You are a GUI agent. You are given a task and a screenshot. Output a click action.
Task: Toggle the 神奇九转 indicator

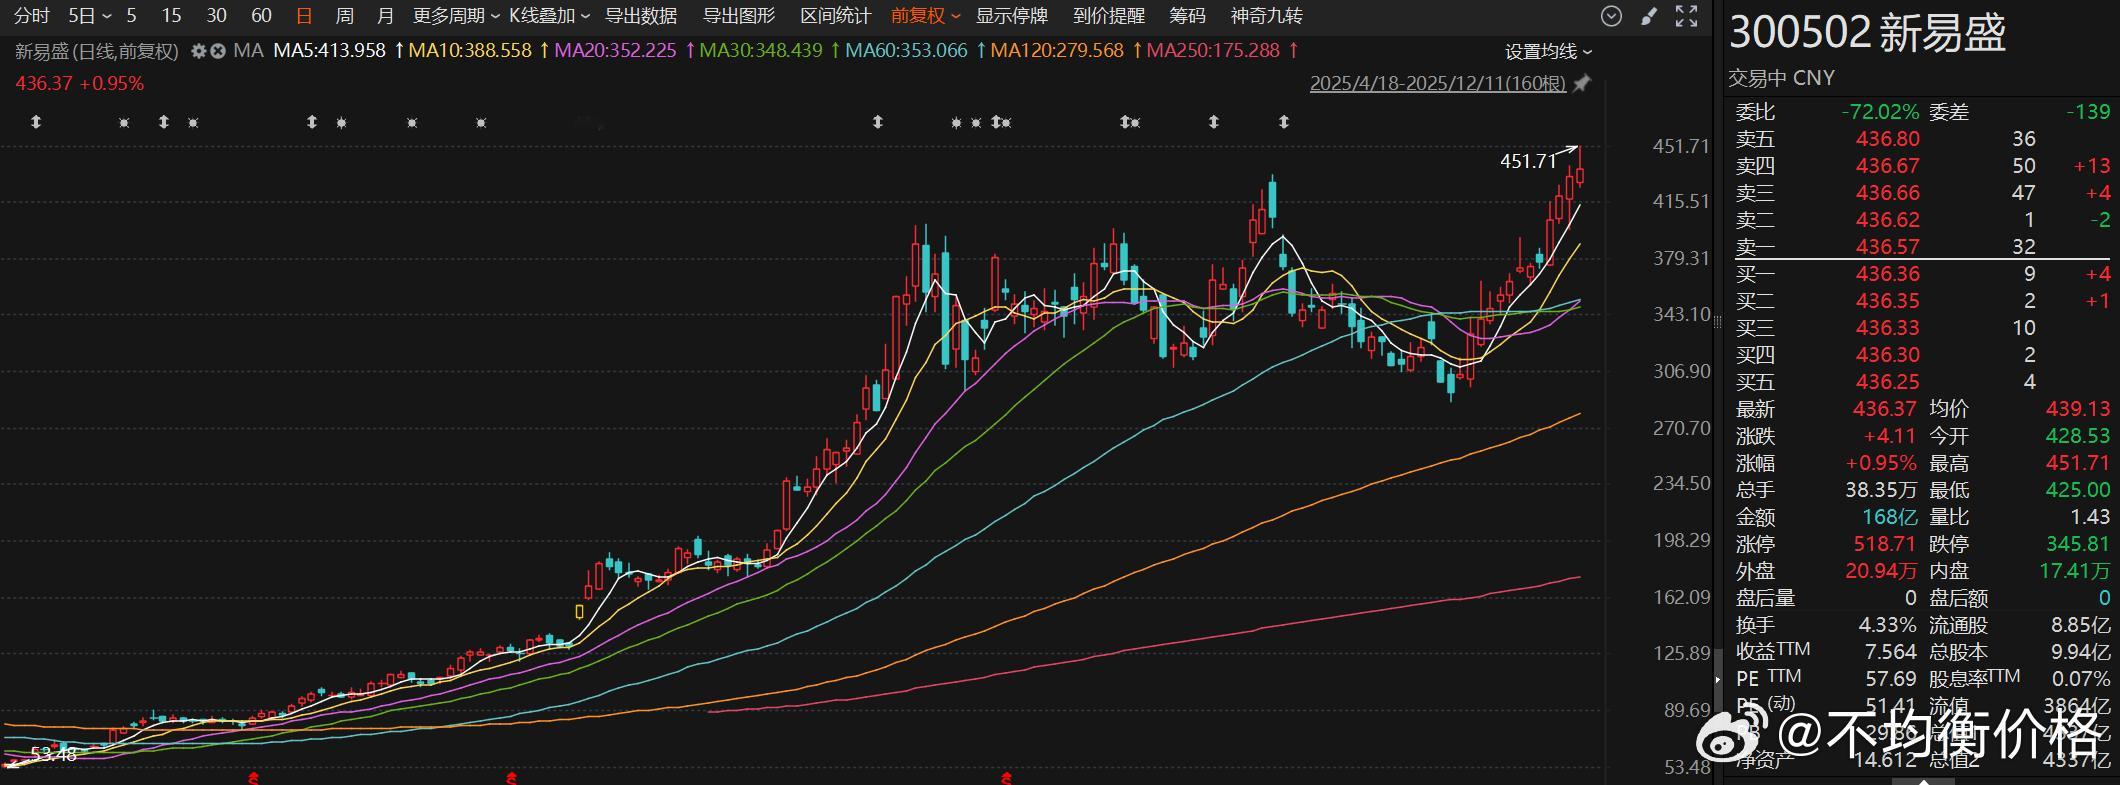(1267, 16)
